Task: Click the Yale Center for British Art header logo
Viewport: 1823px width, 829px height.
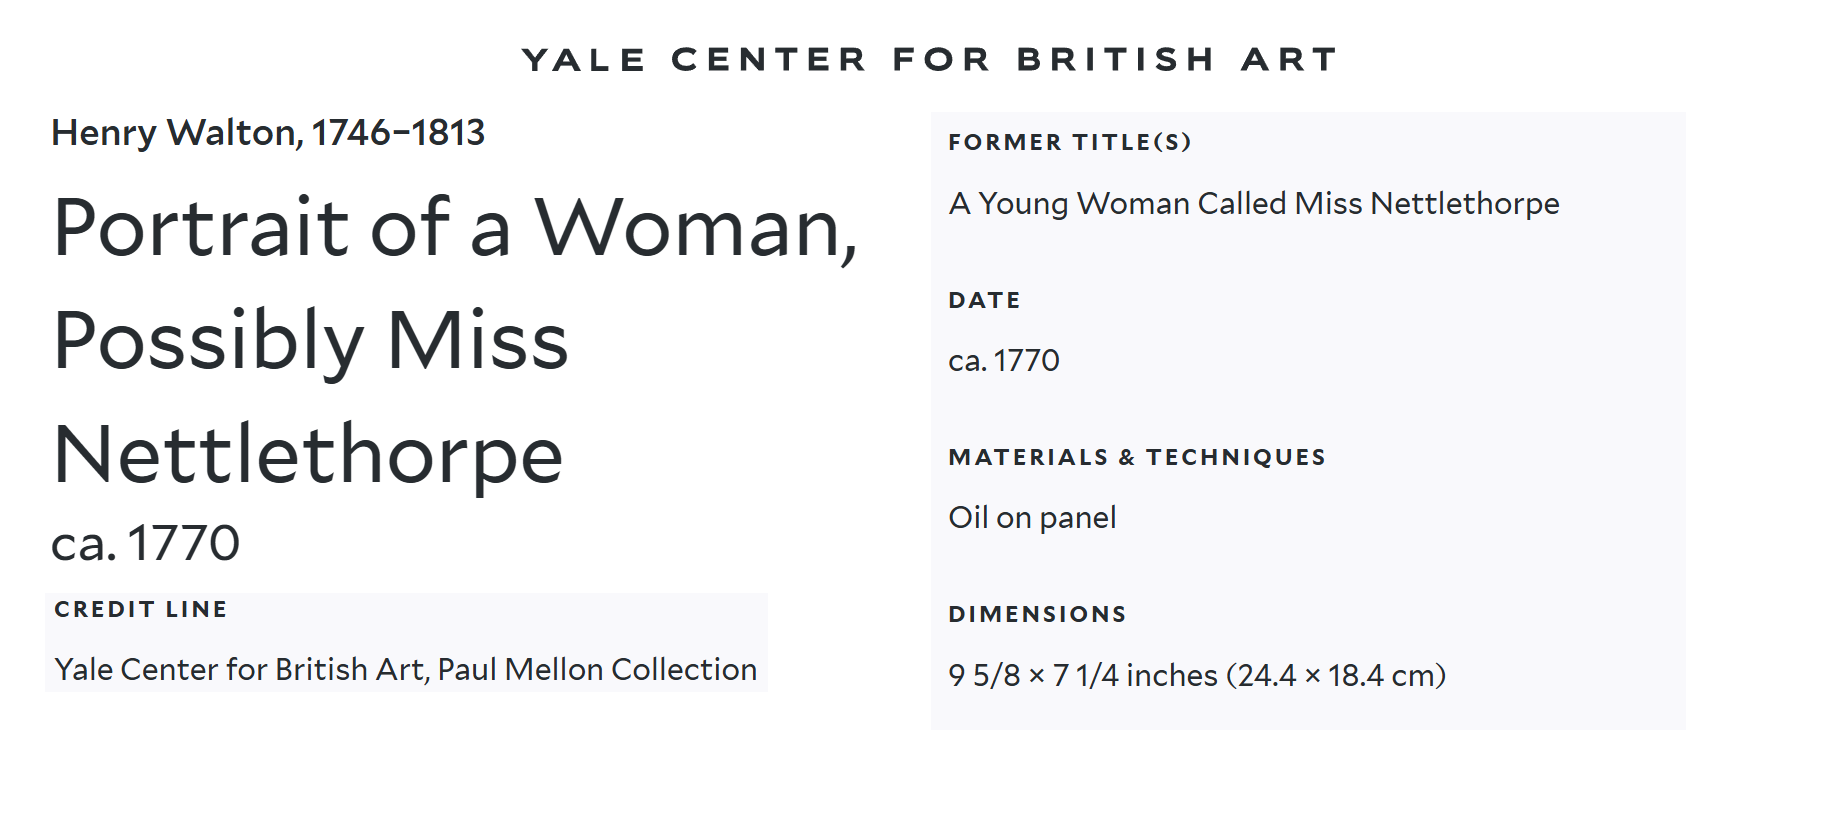Action: pyautogui.click(x=929, y=60)
